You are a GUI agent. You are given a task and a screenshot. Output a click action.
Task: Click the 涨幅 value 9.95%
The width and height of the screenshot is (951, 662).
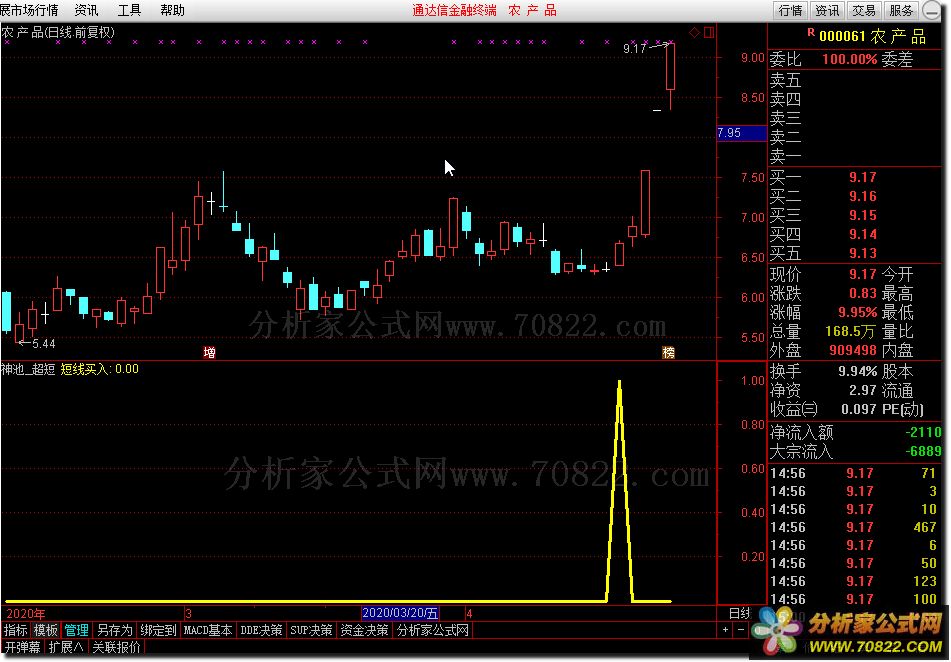tap(858, 312)
